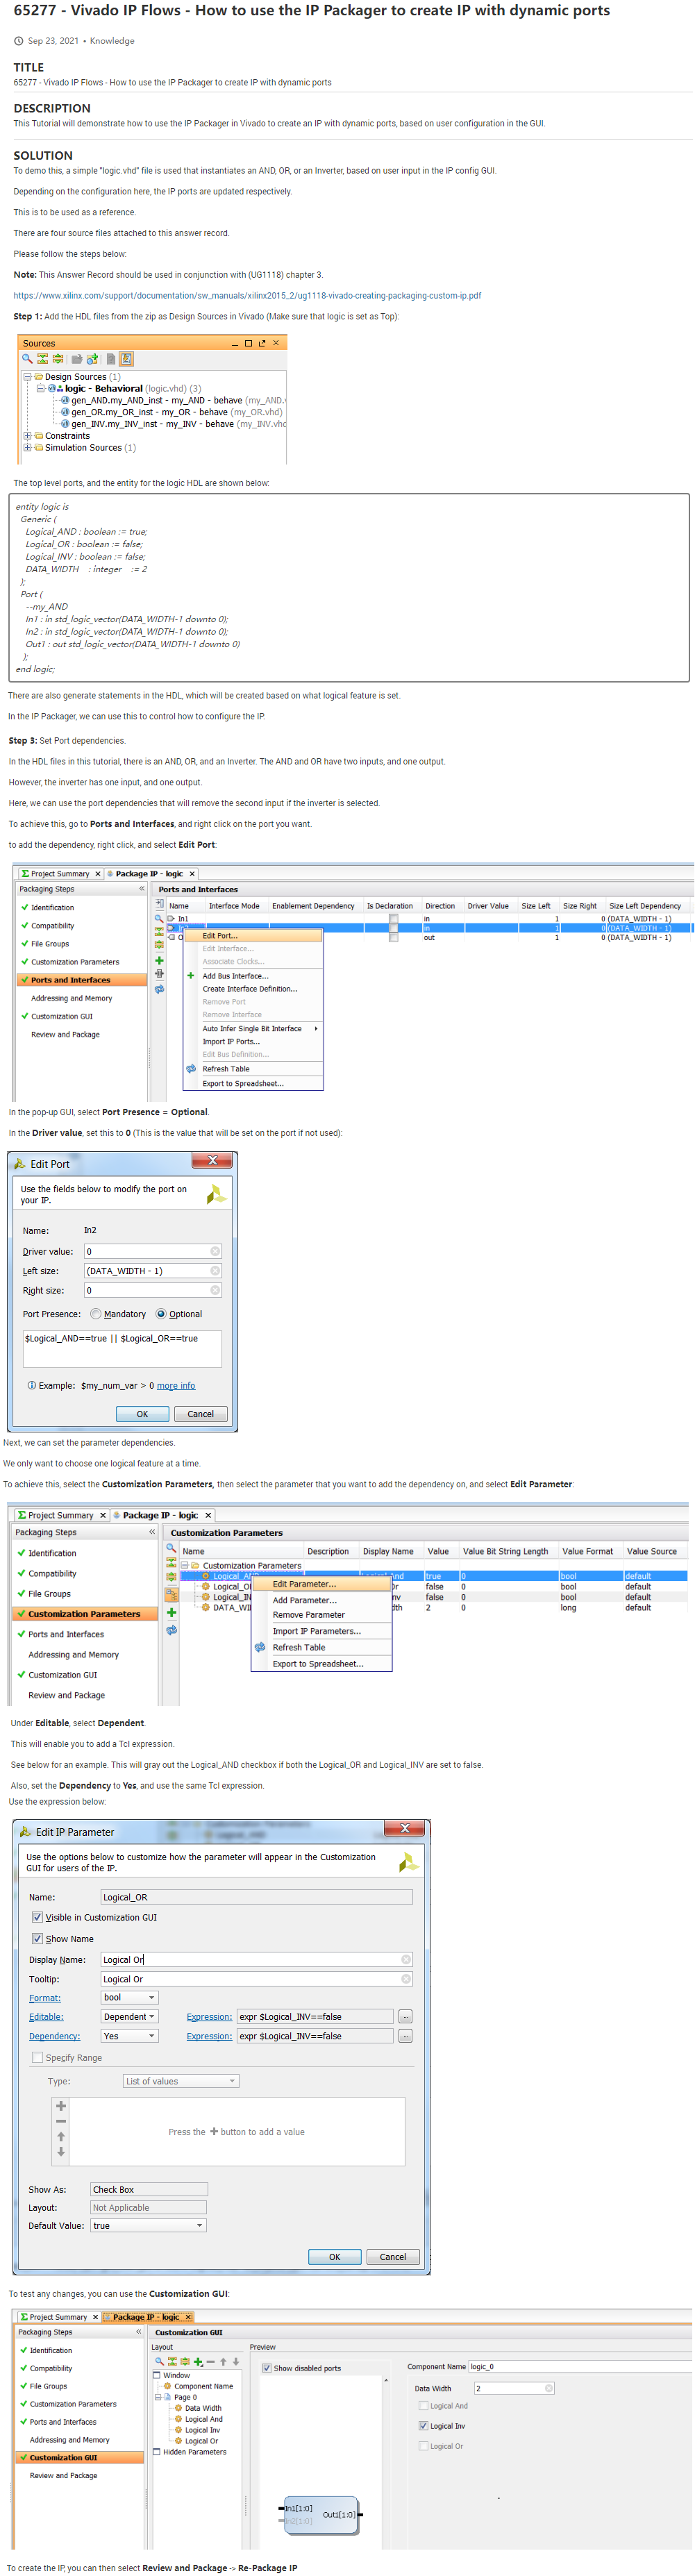695x2576 pixels.
Task: Click green plus icon beside Ports and Interfaces table
Action: 159,960
